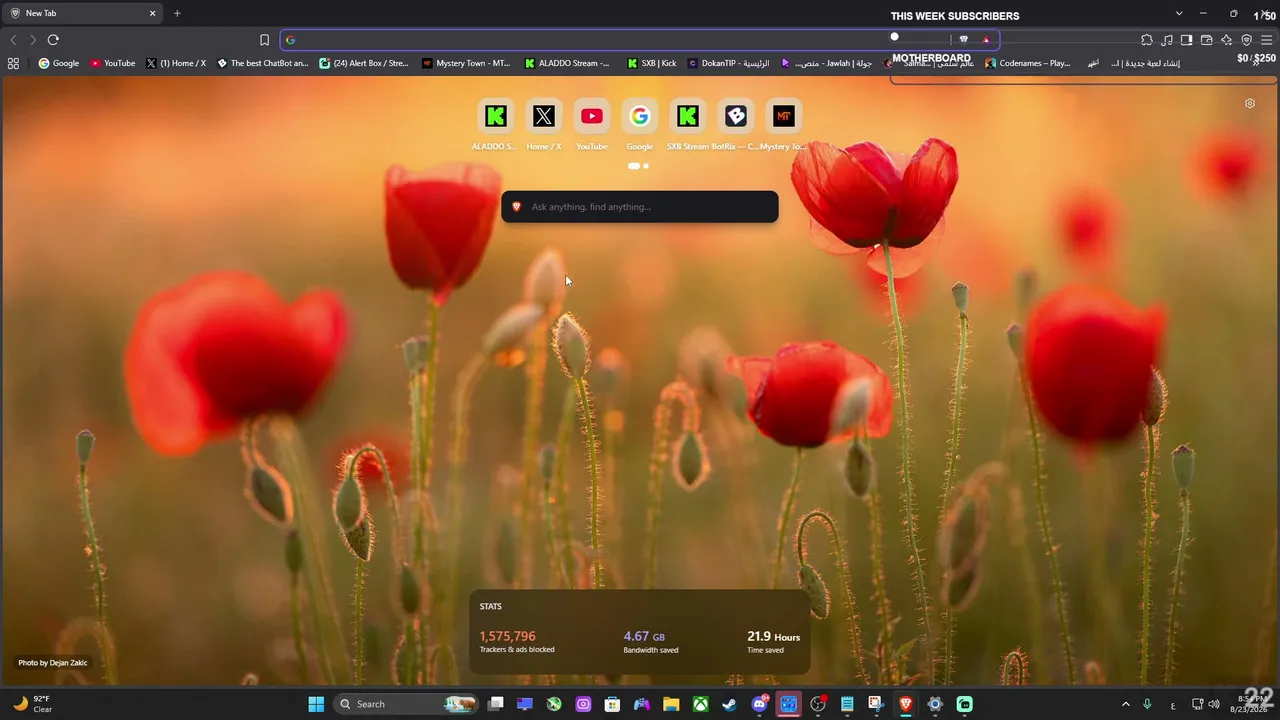The width and height of the screenshot is (1280, 720).
Task: Open the extensions puzzle icon
Action: [x=1146, y=40]
